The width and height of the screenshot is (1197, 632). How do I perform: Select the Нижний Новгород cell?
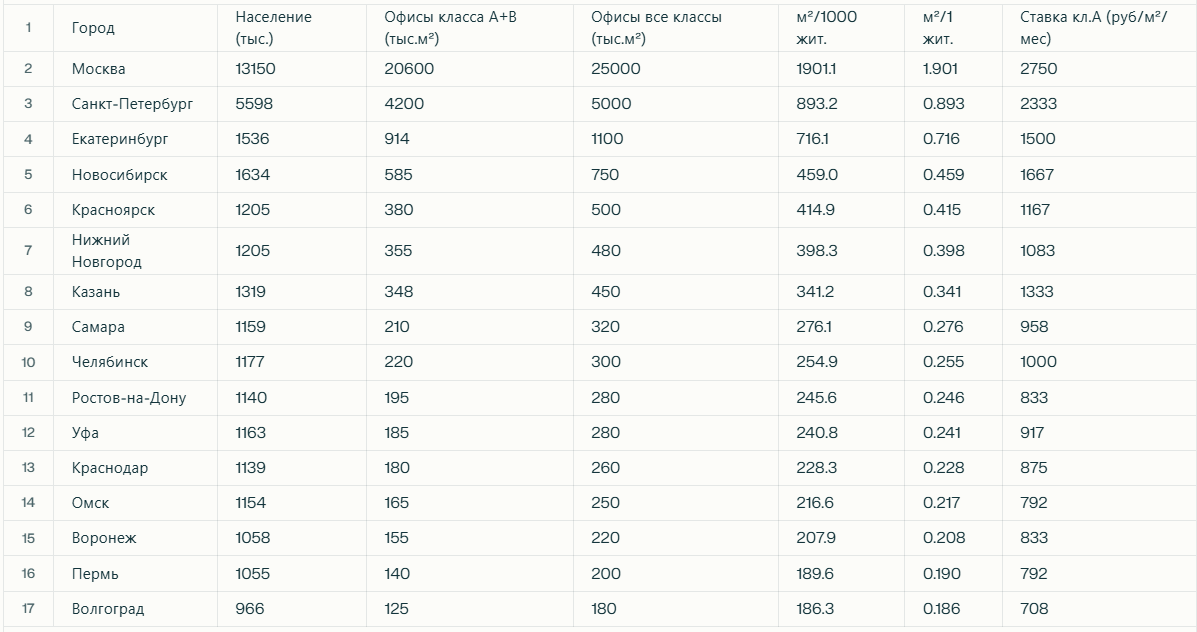point(135,250)
